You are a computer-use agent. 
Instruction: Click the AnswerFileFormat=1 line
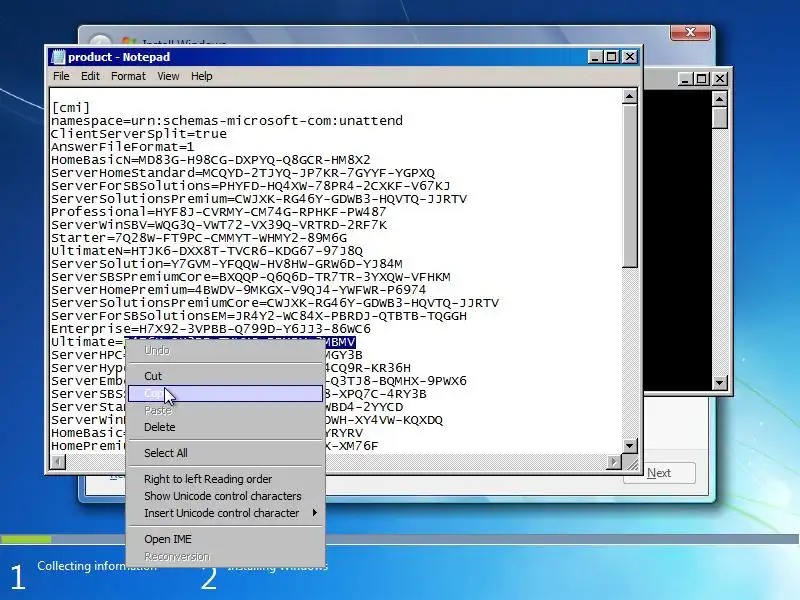point(122,147)
